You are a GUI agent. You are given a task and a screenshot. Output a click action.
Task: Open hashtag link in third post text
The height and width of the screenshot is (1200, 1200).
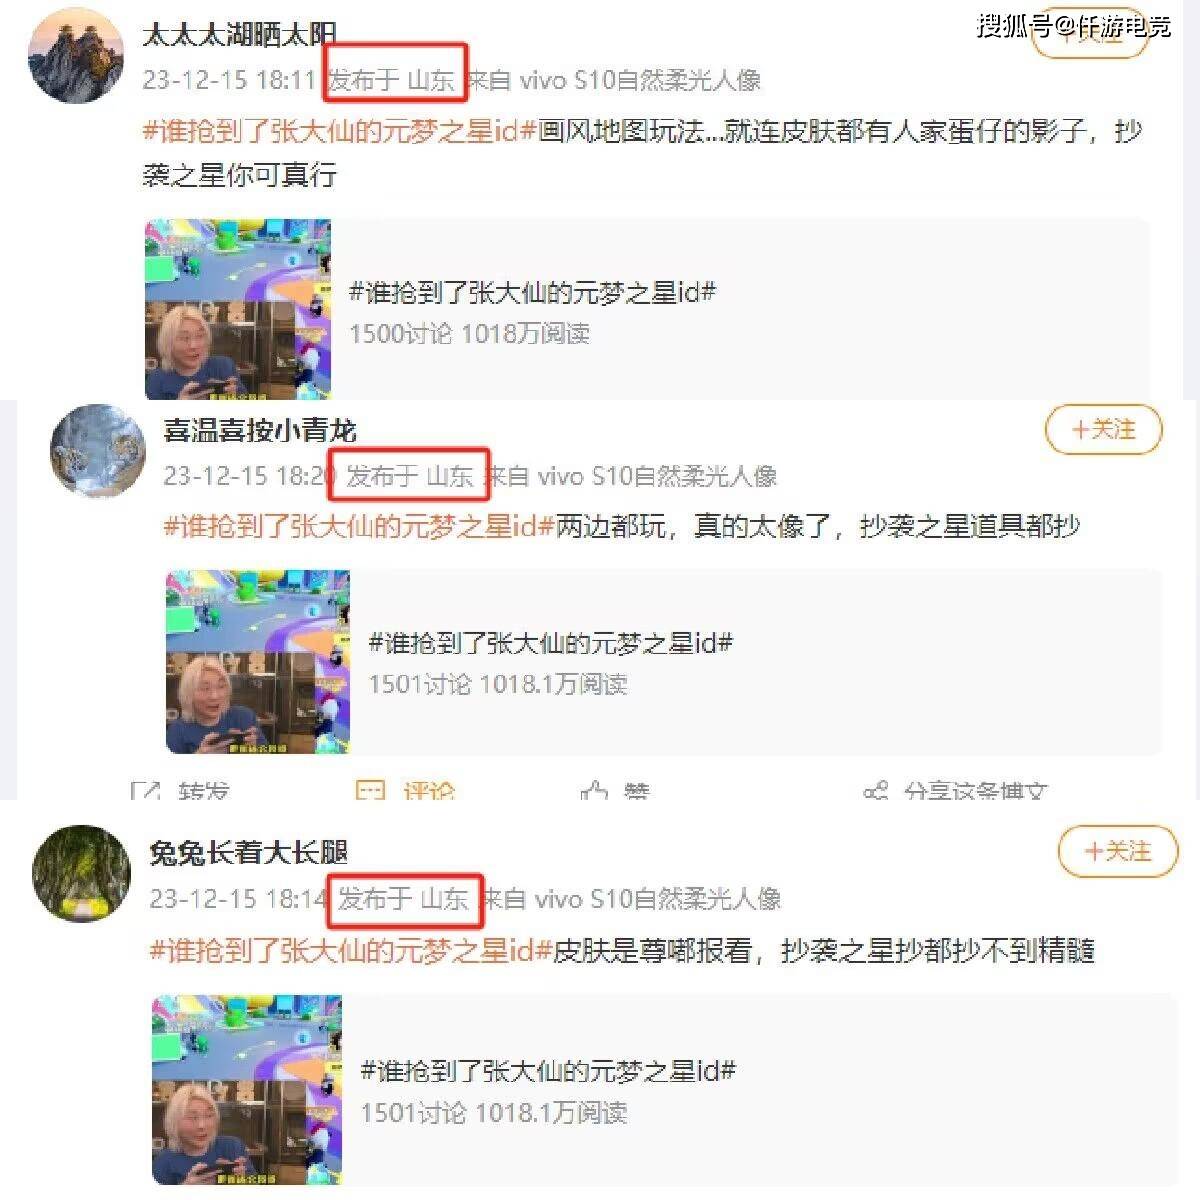click(x=351, y=950)
